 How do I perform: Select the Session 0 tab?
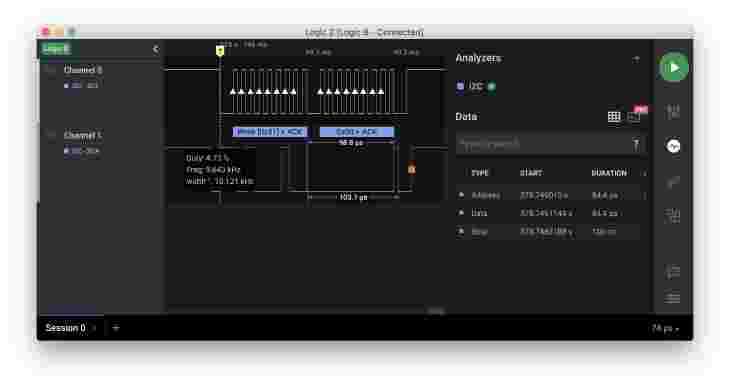pyautogui.click(x=65, y=328)
